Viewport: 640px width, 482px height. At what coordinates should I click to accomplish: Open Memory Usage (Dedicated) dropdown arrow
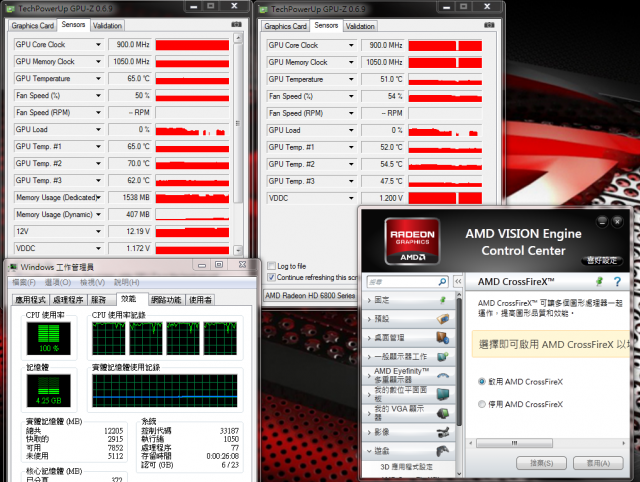click(x=98, y=197)
